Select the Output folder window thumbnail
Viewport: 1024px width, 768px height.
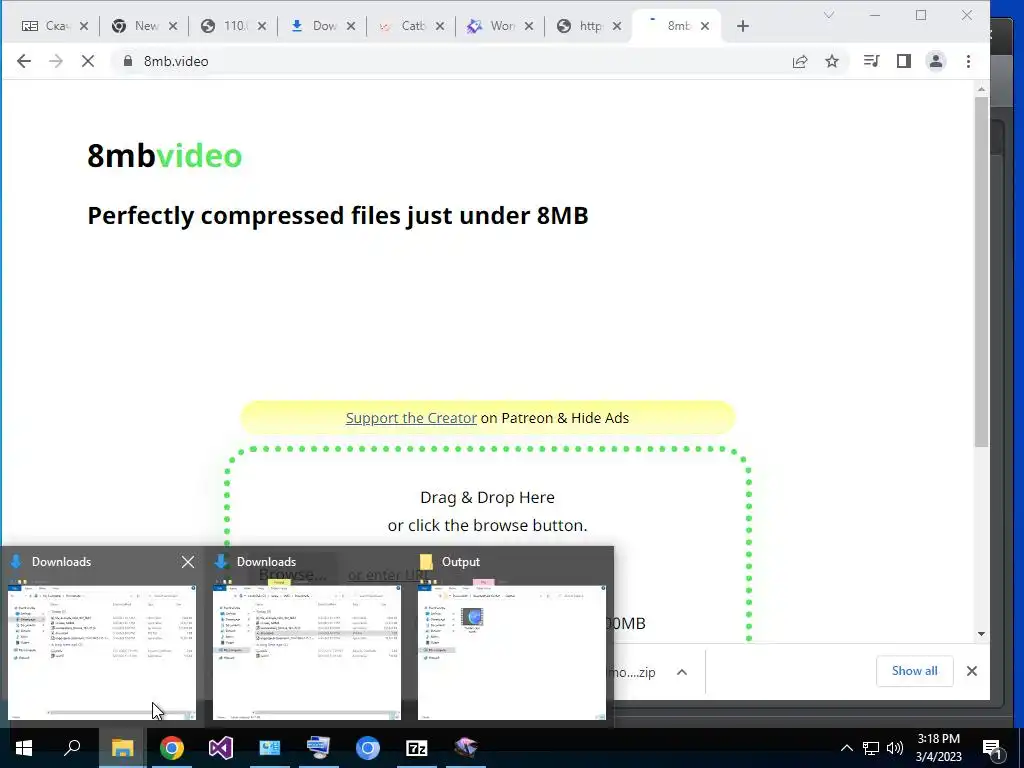tap(512, 652)
